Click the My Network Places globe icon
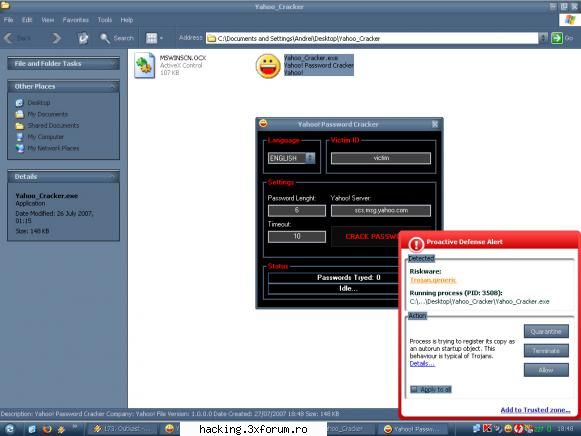 click(20, 148)
